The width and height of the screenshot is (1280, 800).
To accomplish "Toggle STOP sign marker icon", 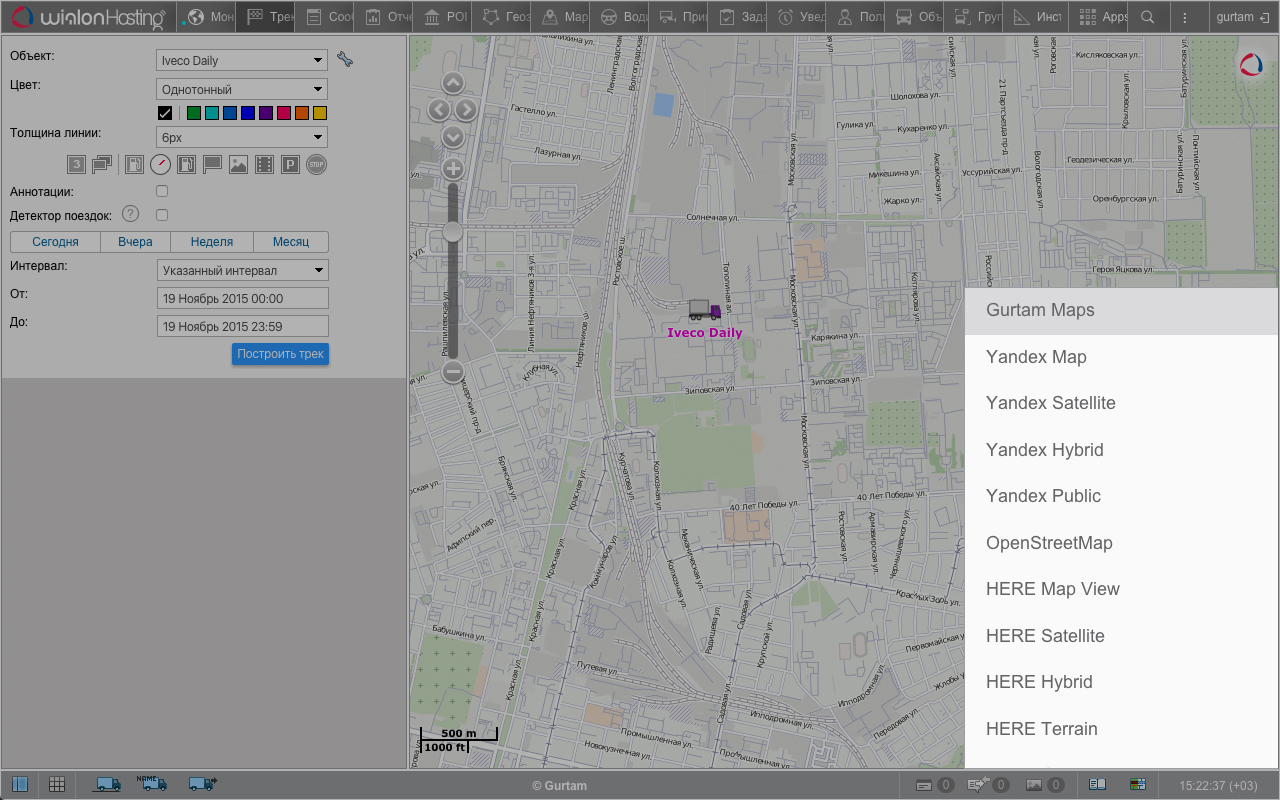I will coord(316,165).
